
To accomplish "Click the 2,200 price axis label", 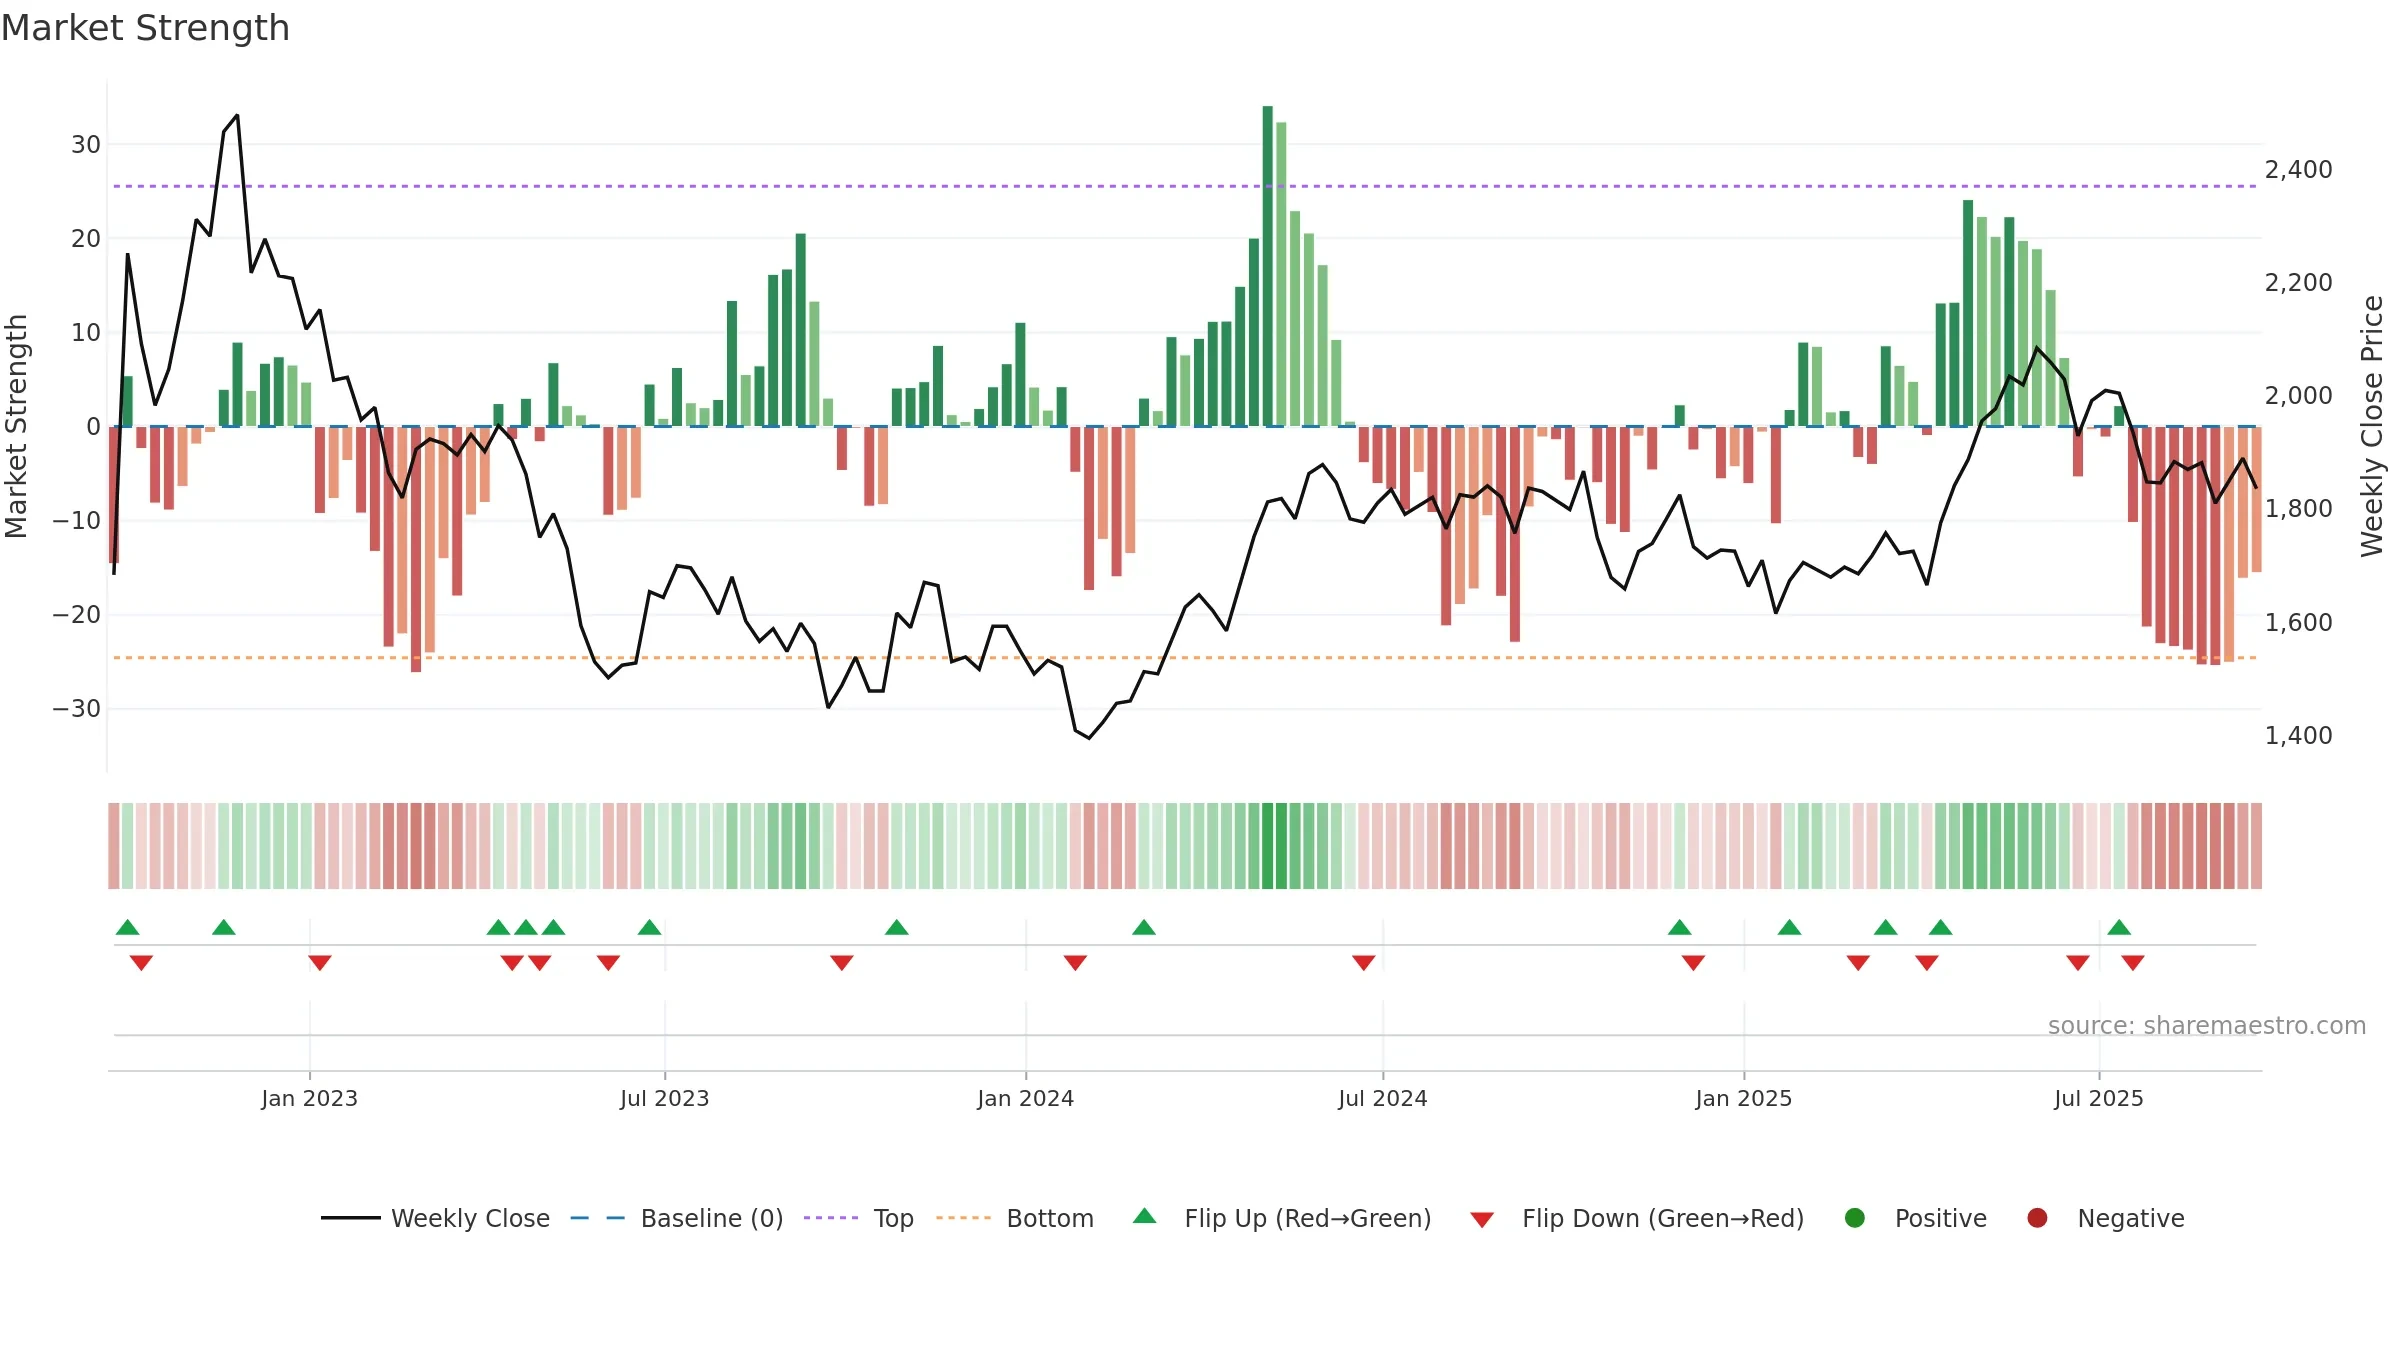I will point(2298,283).
